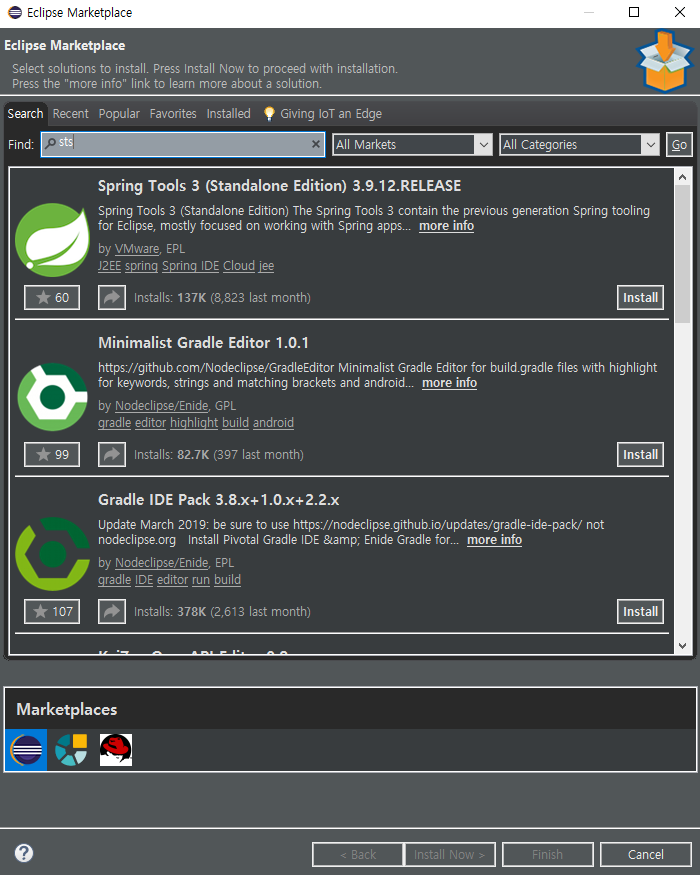Screen dimensions: 700x875
Task: Share the Gradle IDE Pack listing
Action: [x=112, y=611]
